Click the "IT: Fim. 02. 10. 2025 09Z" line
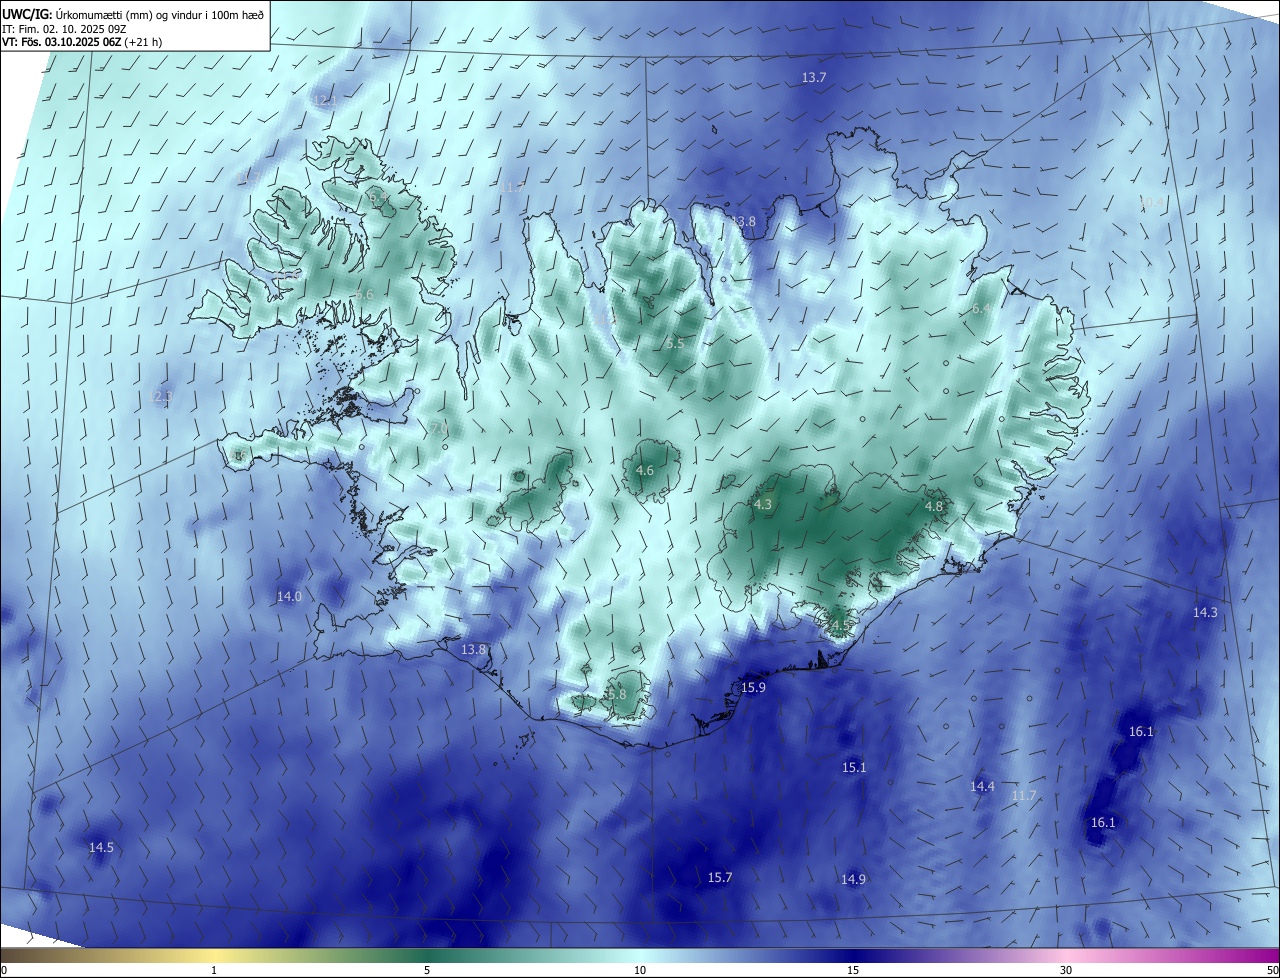This screenshot has width=1280, height=978. pyautogui.click(x=63, y=29)
